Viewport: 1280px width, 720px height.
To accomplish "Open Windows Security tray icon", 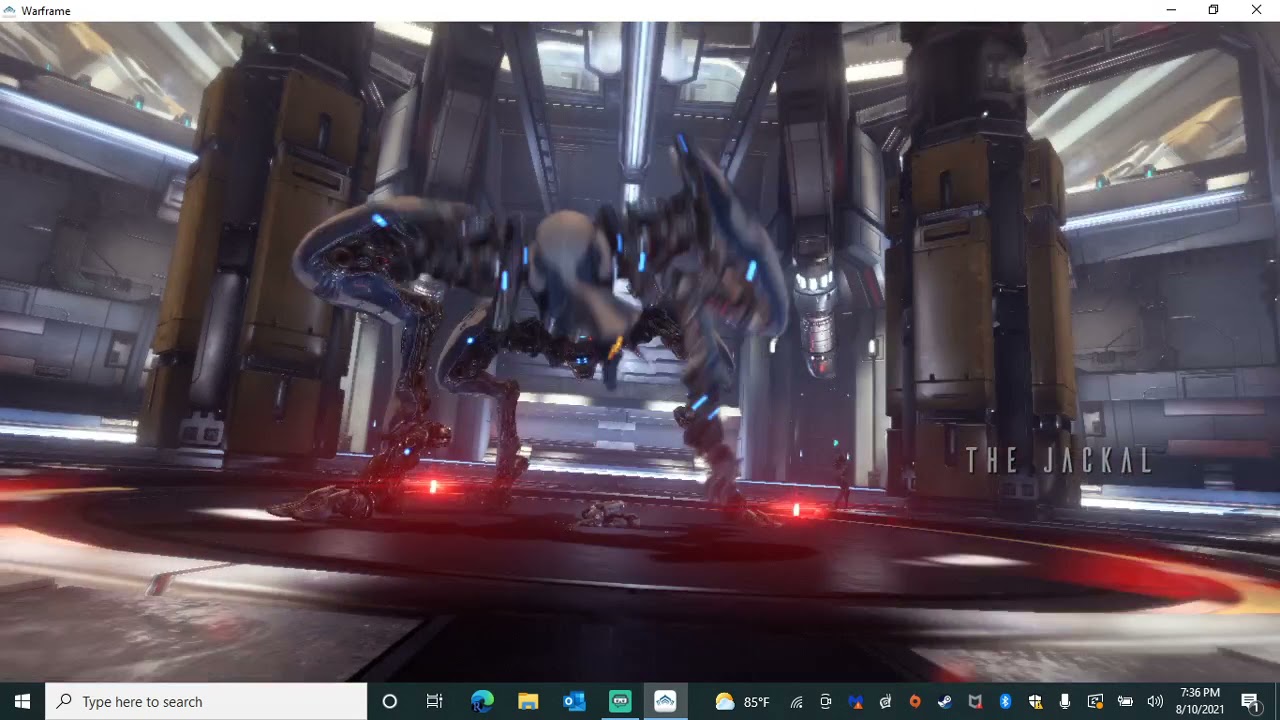I will tap(1035, 702).
